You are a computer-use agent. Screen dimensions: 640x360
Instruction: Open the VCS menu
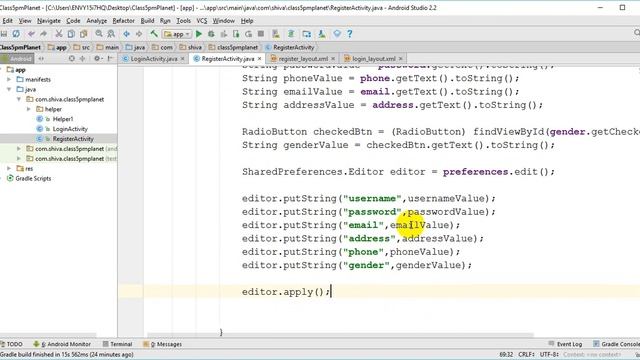[x=202, y=21]
